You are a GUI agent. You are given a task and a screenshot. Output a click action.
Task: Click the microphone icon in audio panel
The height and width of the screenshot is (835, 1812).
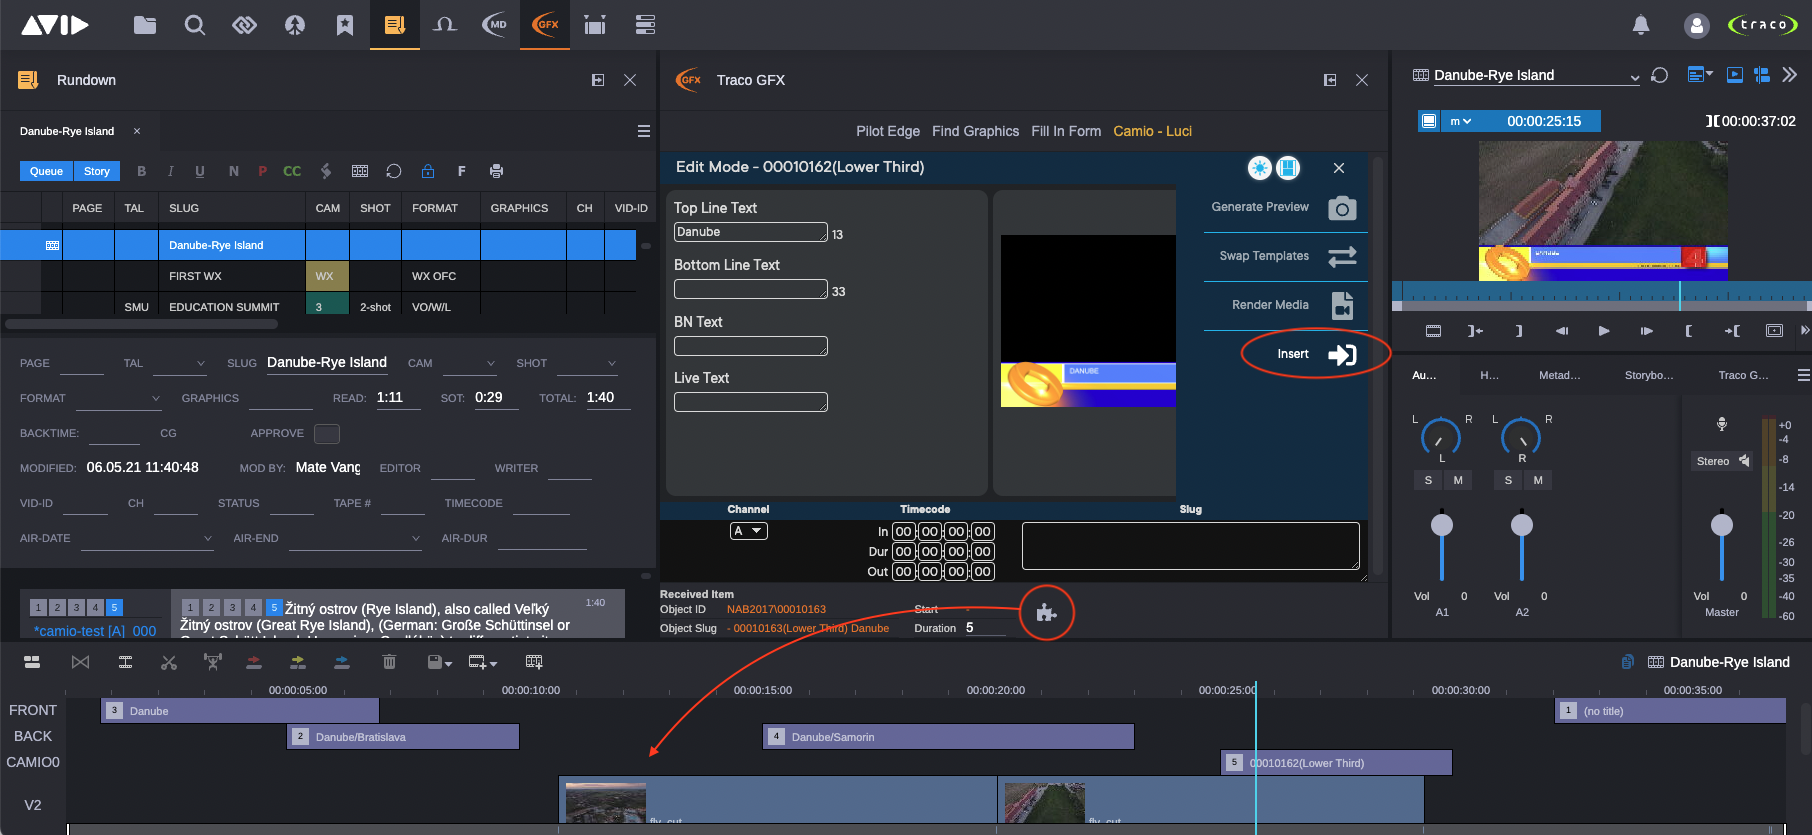pos(1722,424)
